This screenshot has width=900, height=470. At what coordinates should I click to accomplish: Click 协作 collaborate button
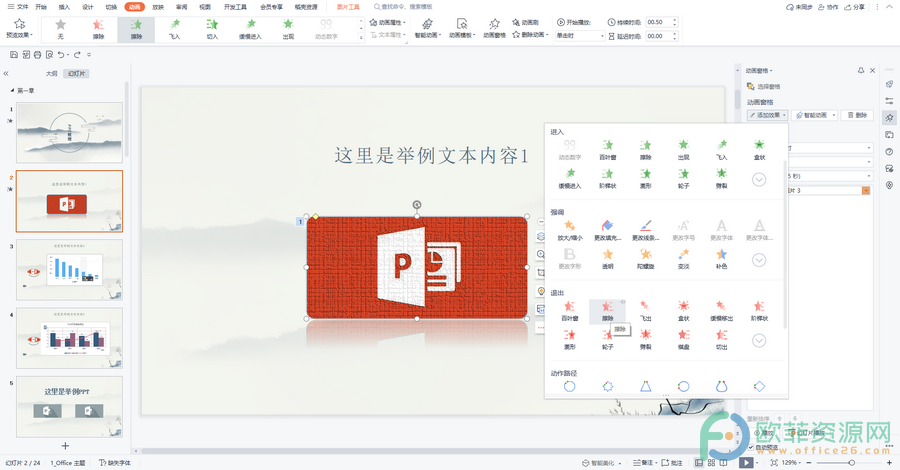(828, 7)
